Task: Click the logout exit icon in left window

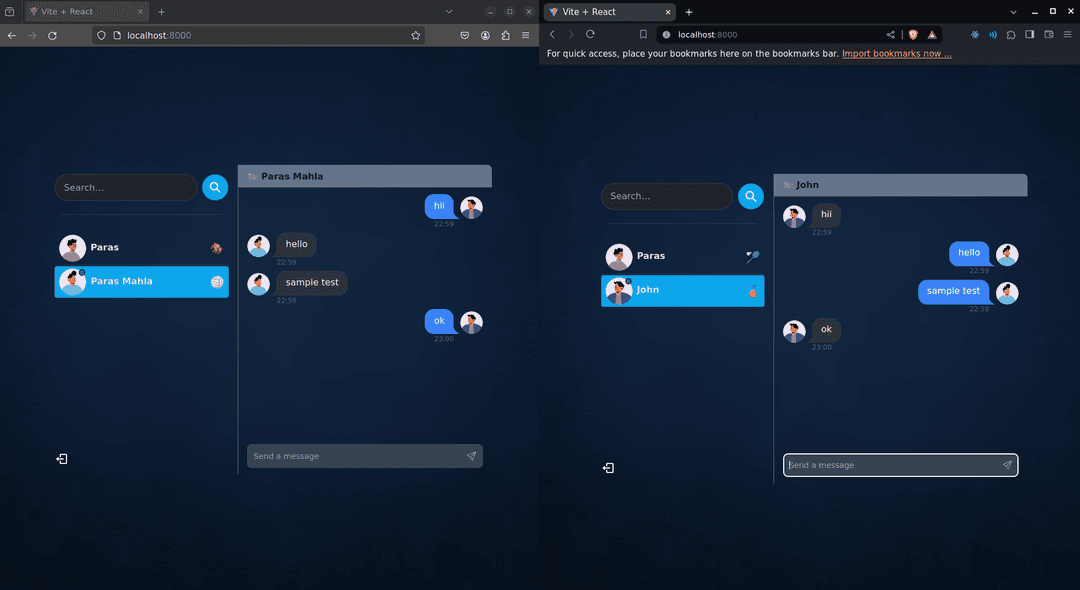Action: pyautogui.click(x=61, y=458)
